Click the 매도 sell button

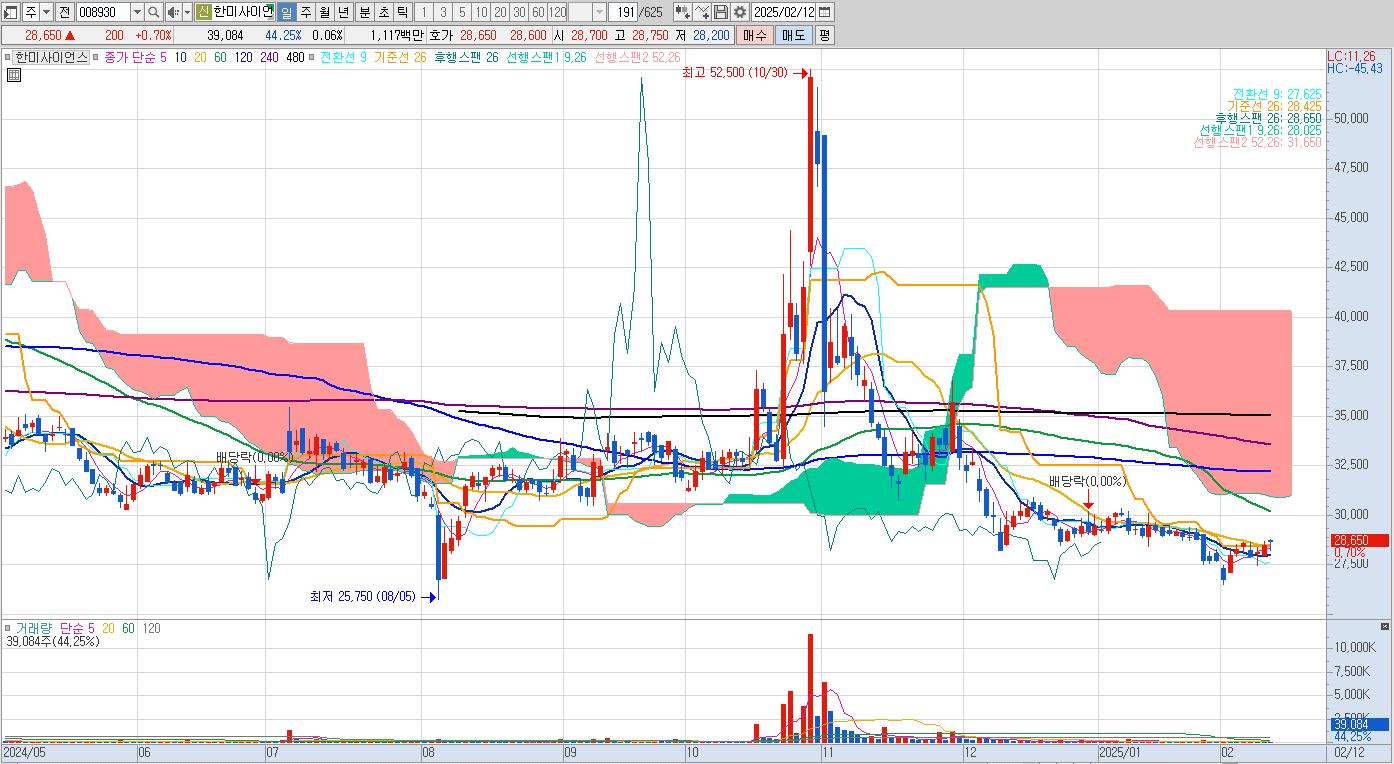793,35
